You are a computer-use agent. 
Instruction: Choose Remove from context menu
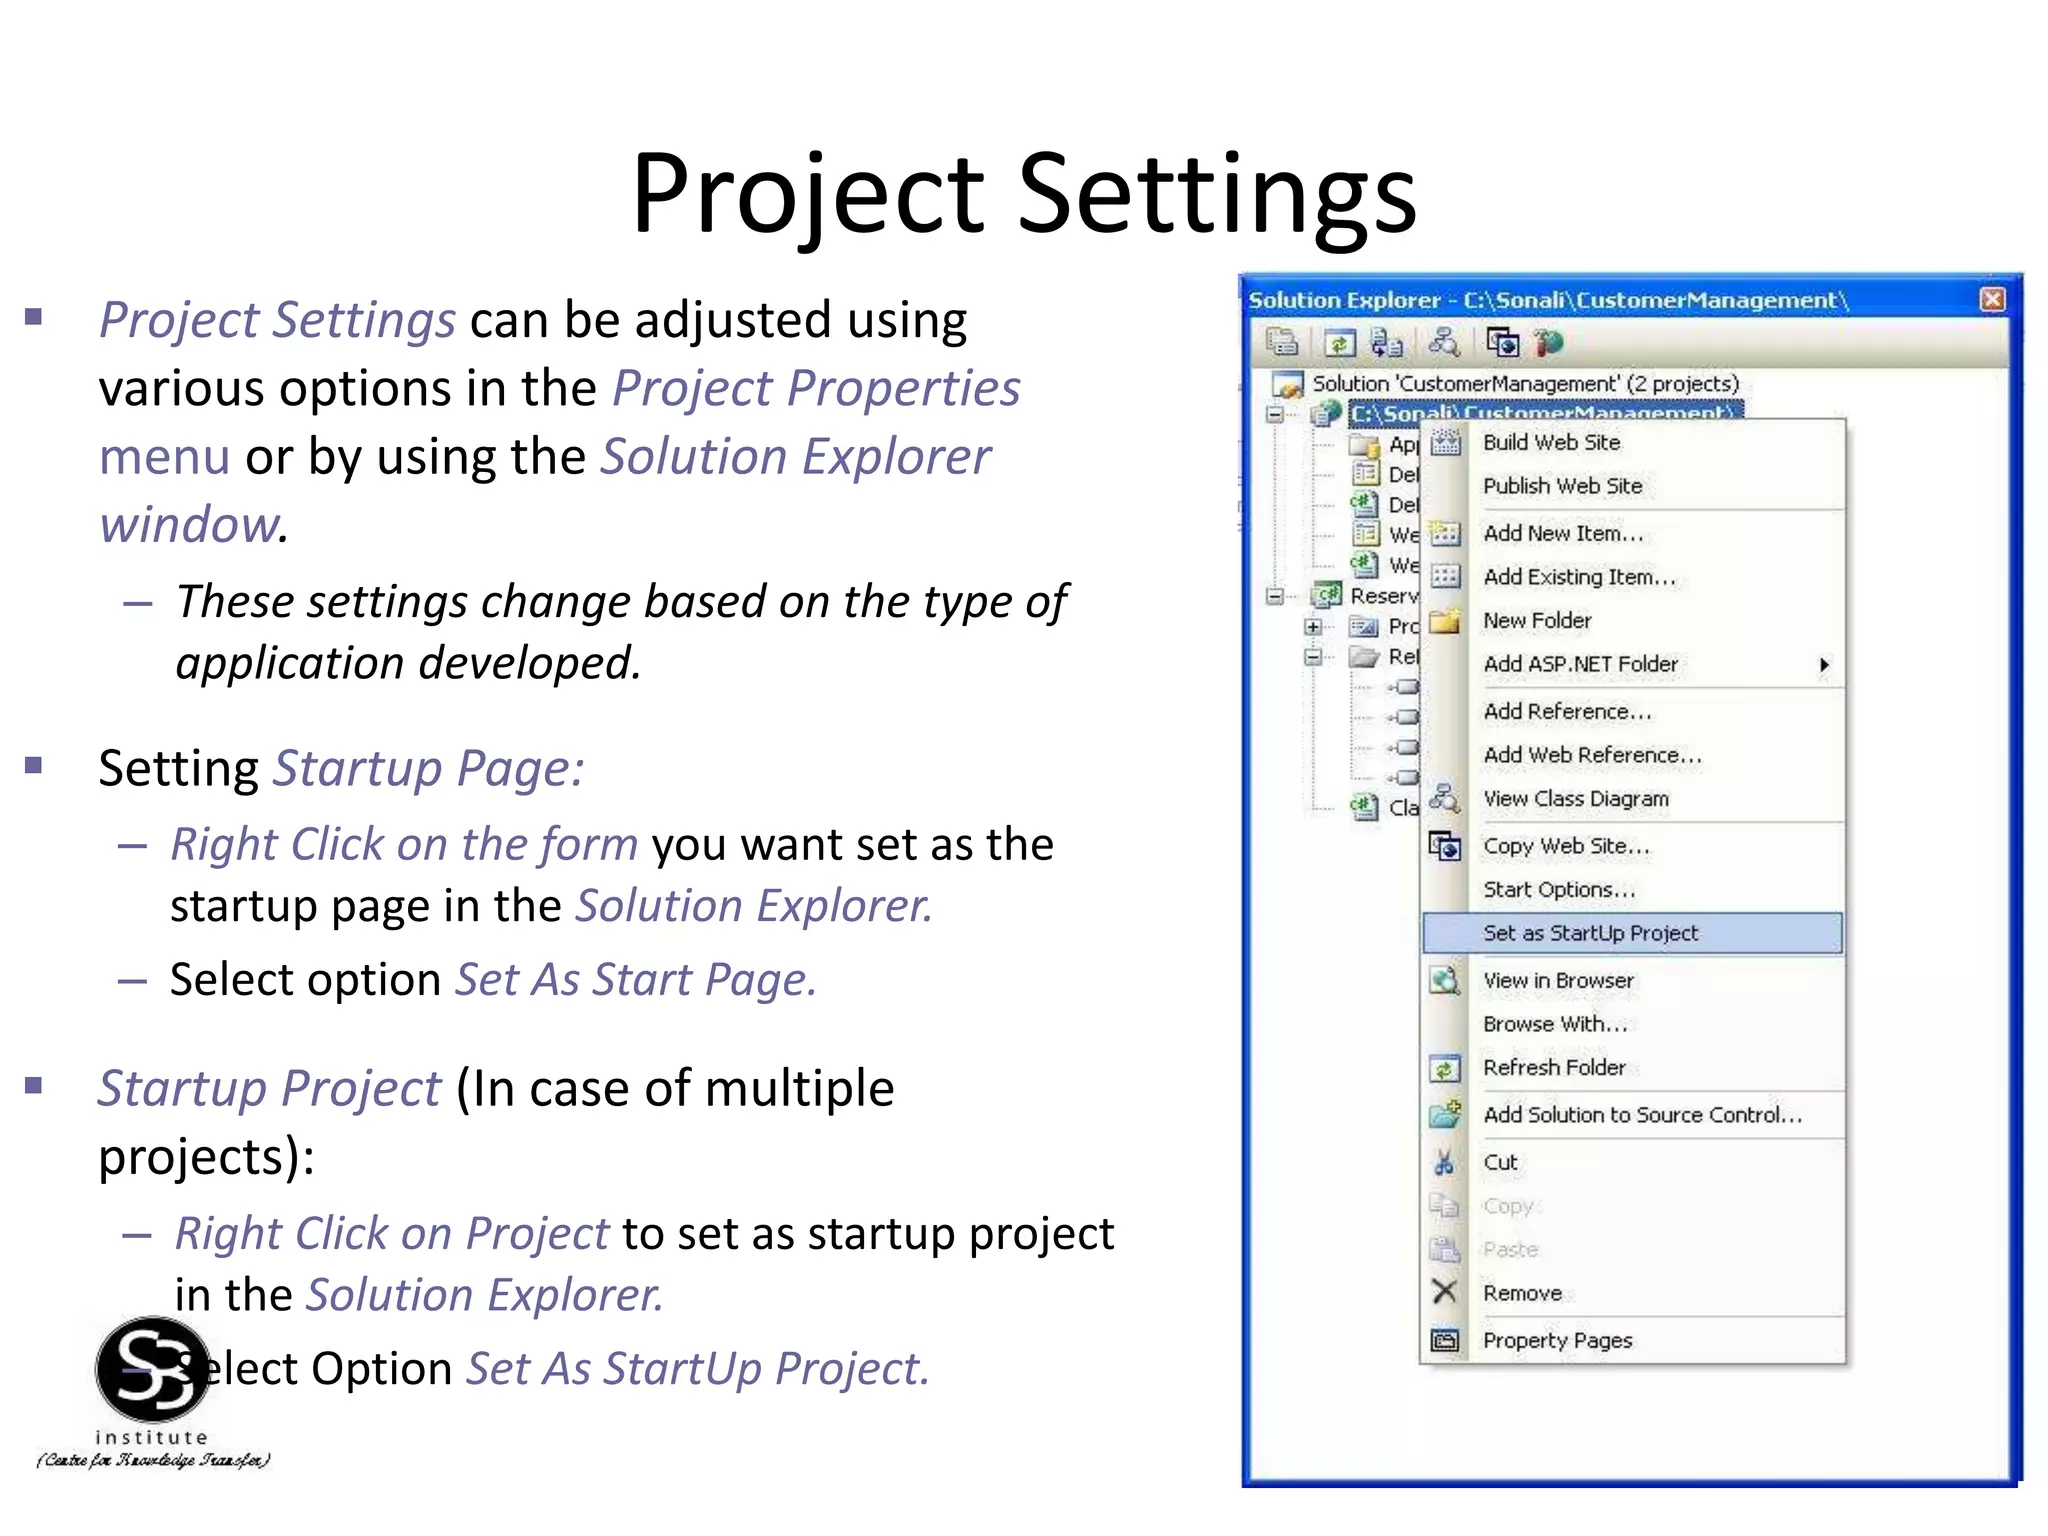point(1632,1293)
